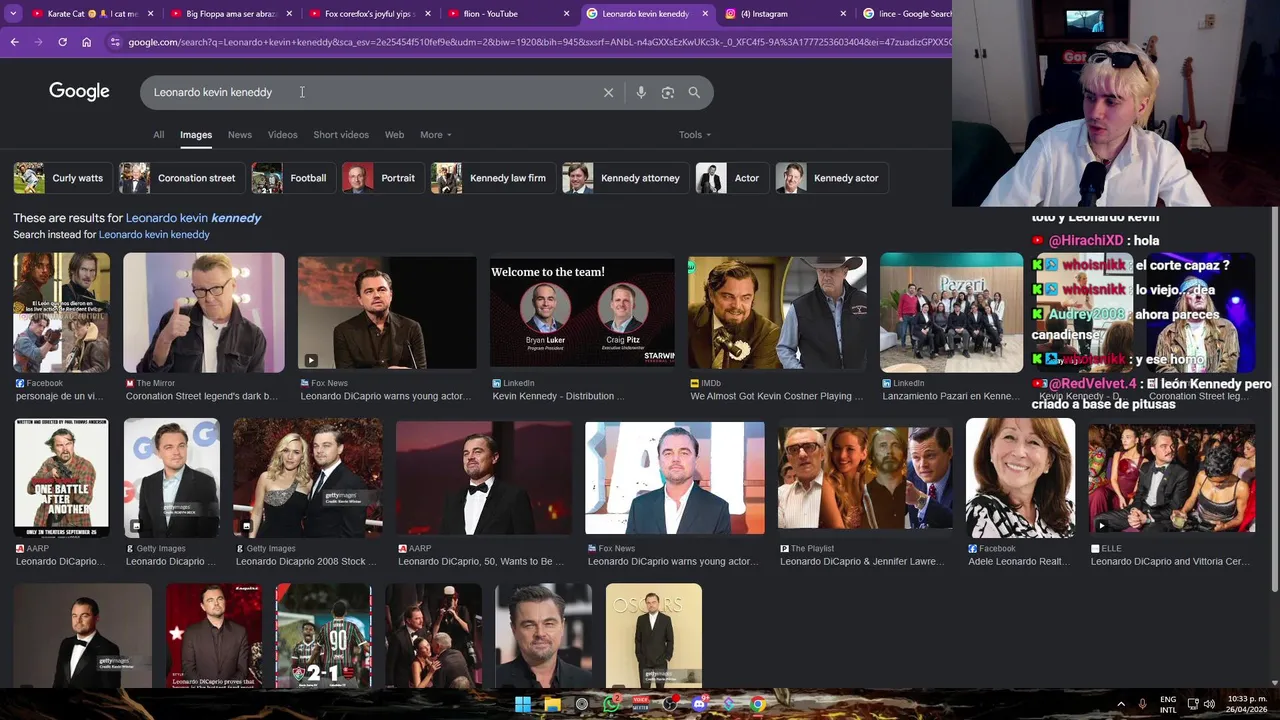Apply the Coronation street suggestion chip
Image resolution: width=1280 pixels, height=720 pixels.
pyautogui.click(x=180, y=178)
